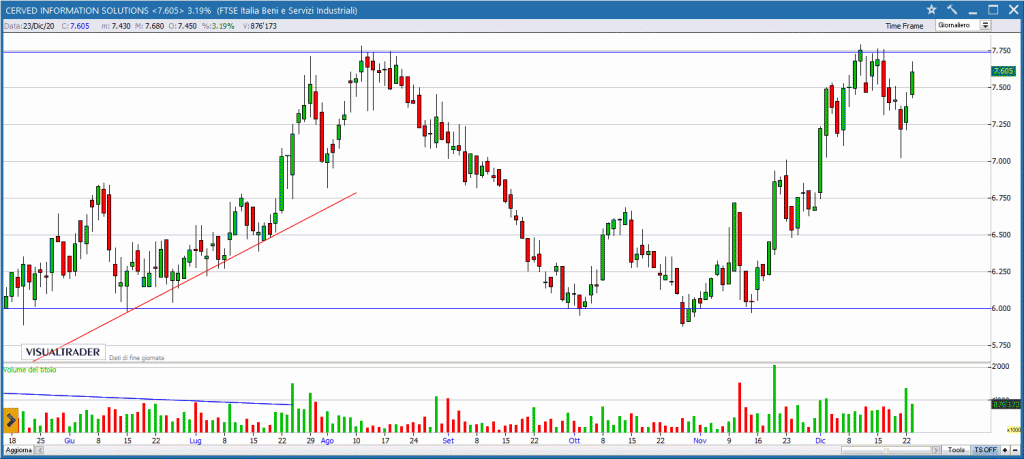The image size is (1024, 459).
Task: Click the 'Nov' month label on time axis
Action: click(700, 441)
